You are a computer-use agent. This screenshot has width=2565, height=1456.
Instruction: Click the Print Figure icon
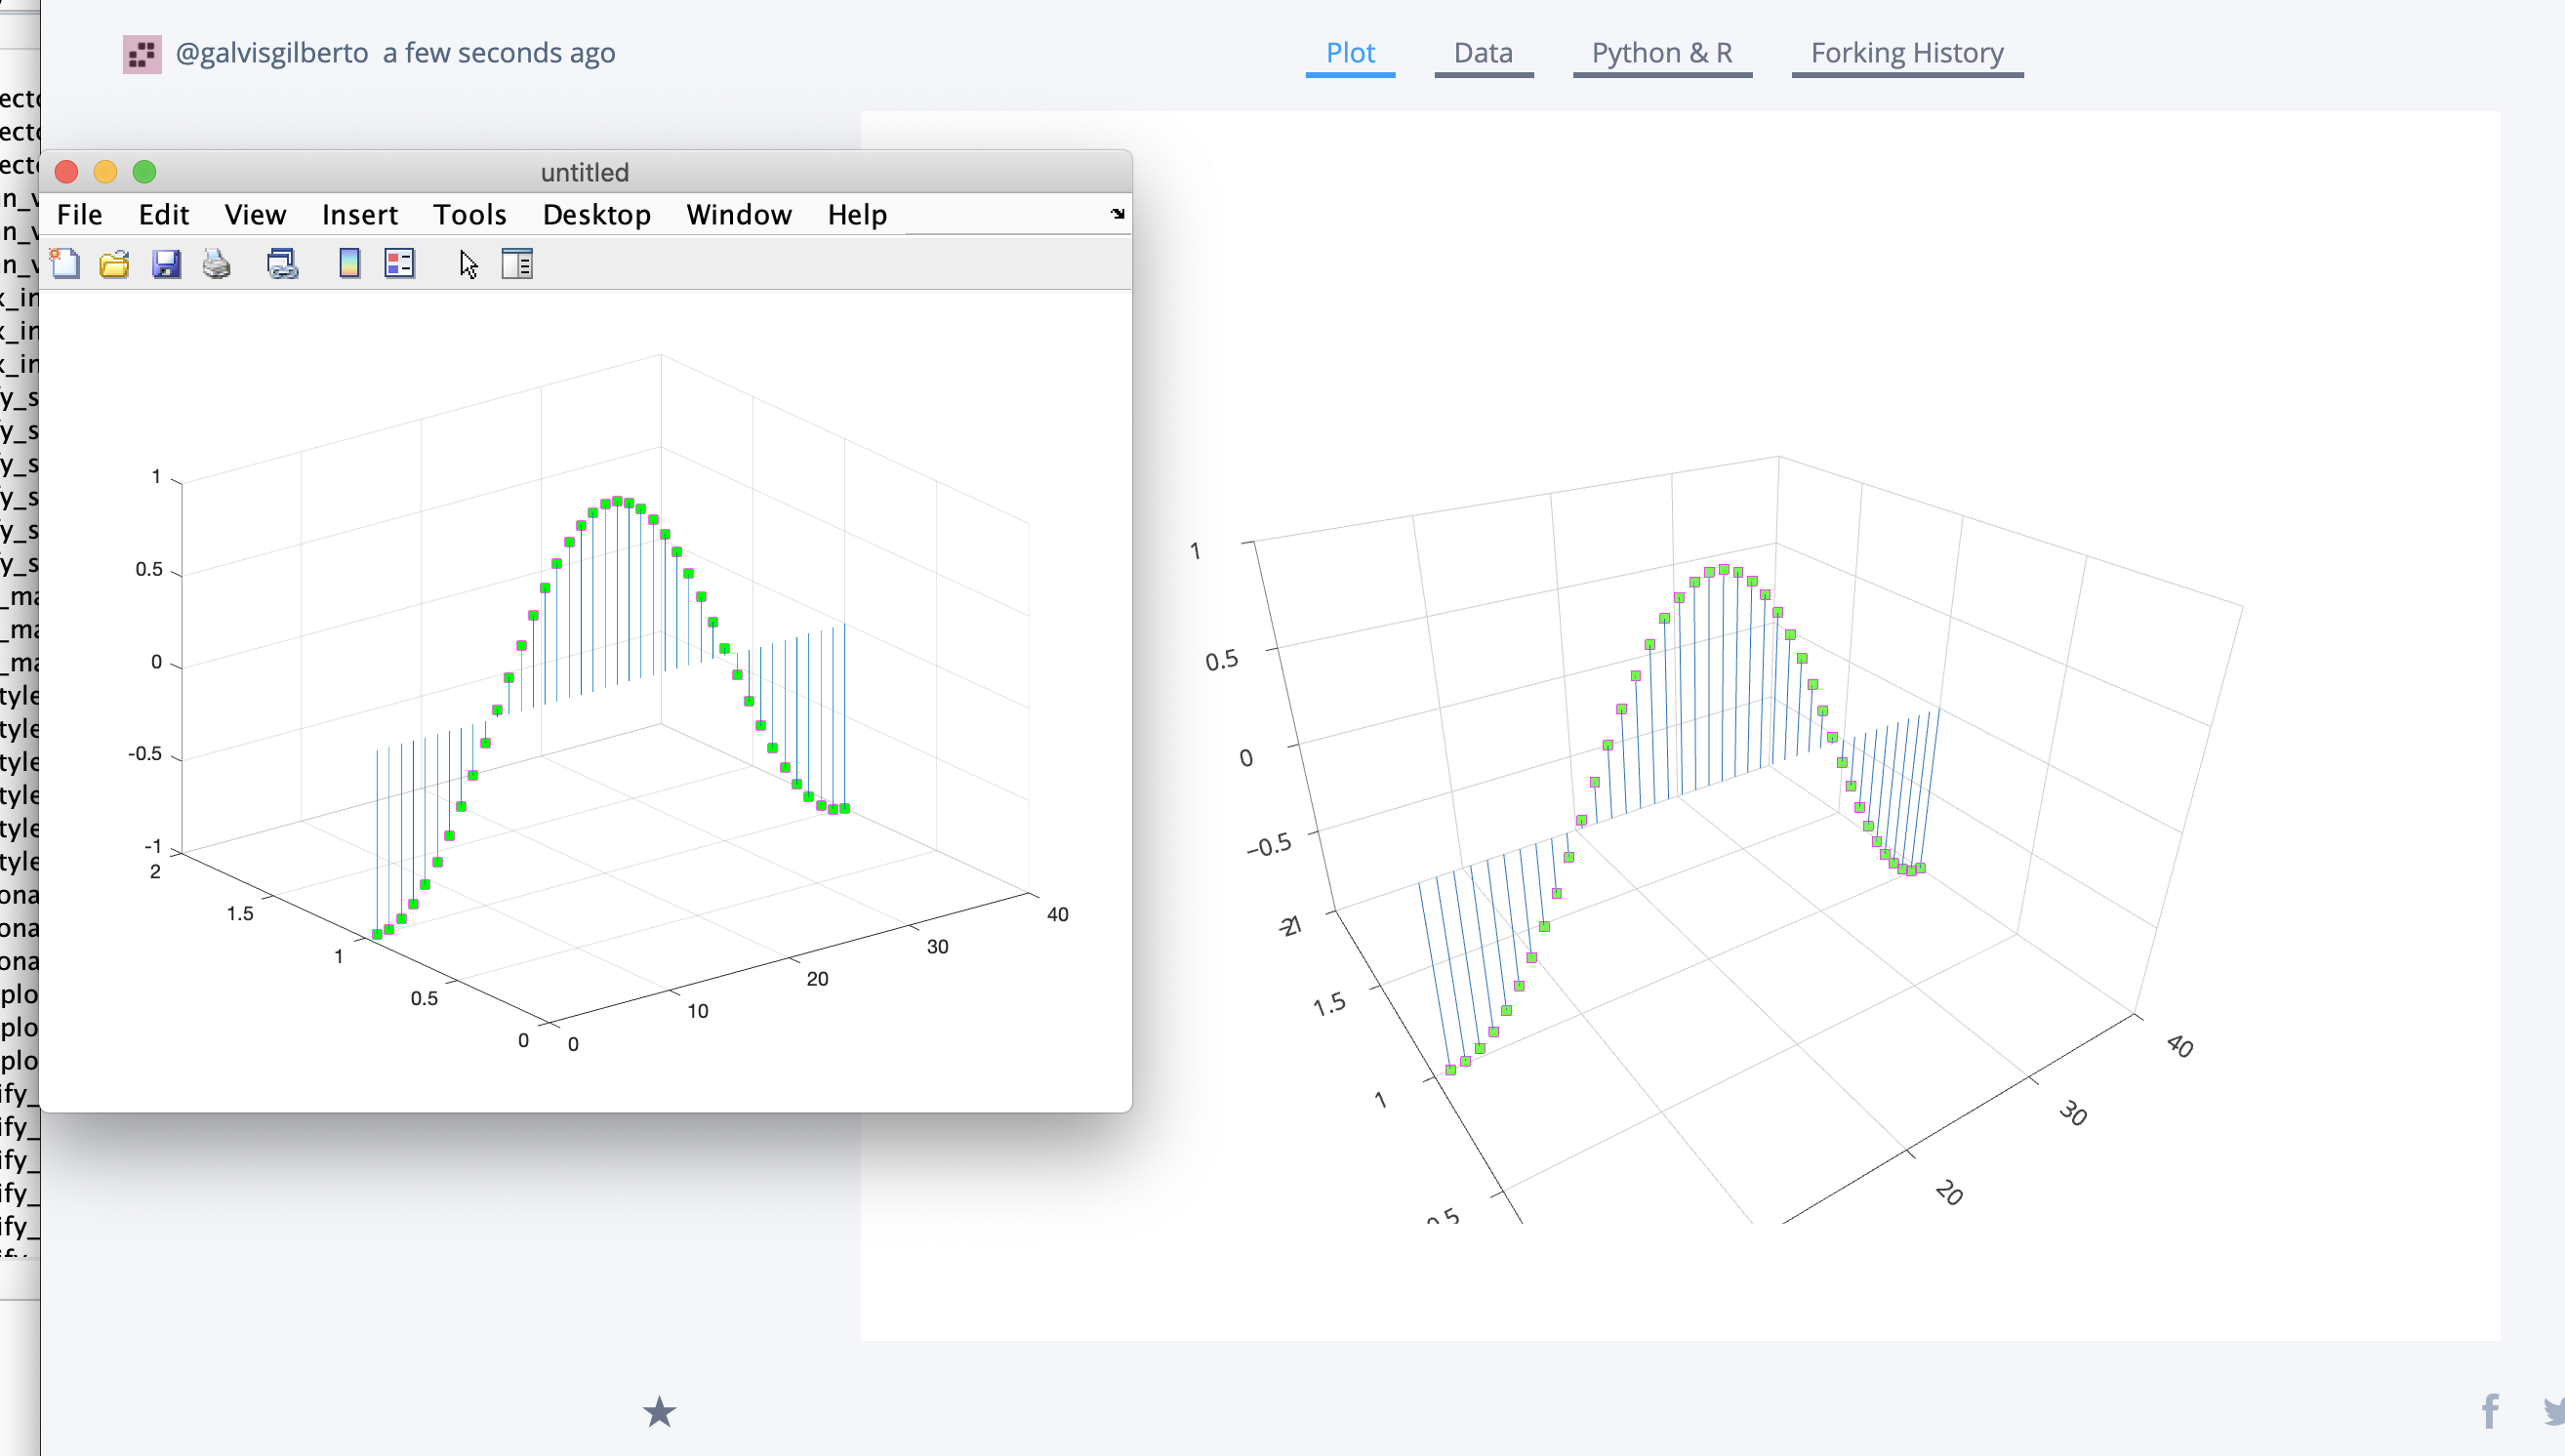pos(216,264)
